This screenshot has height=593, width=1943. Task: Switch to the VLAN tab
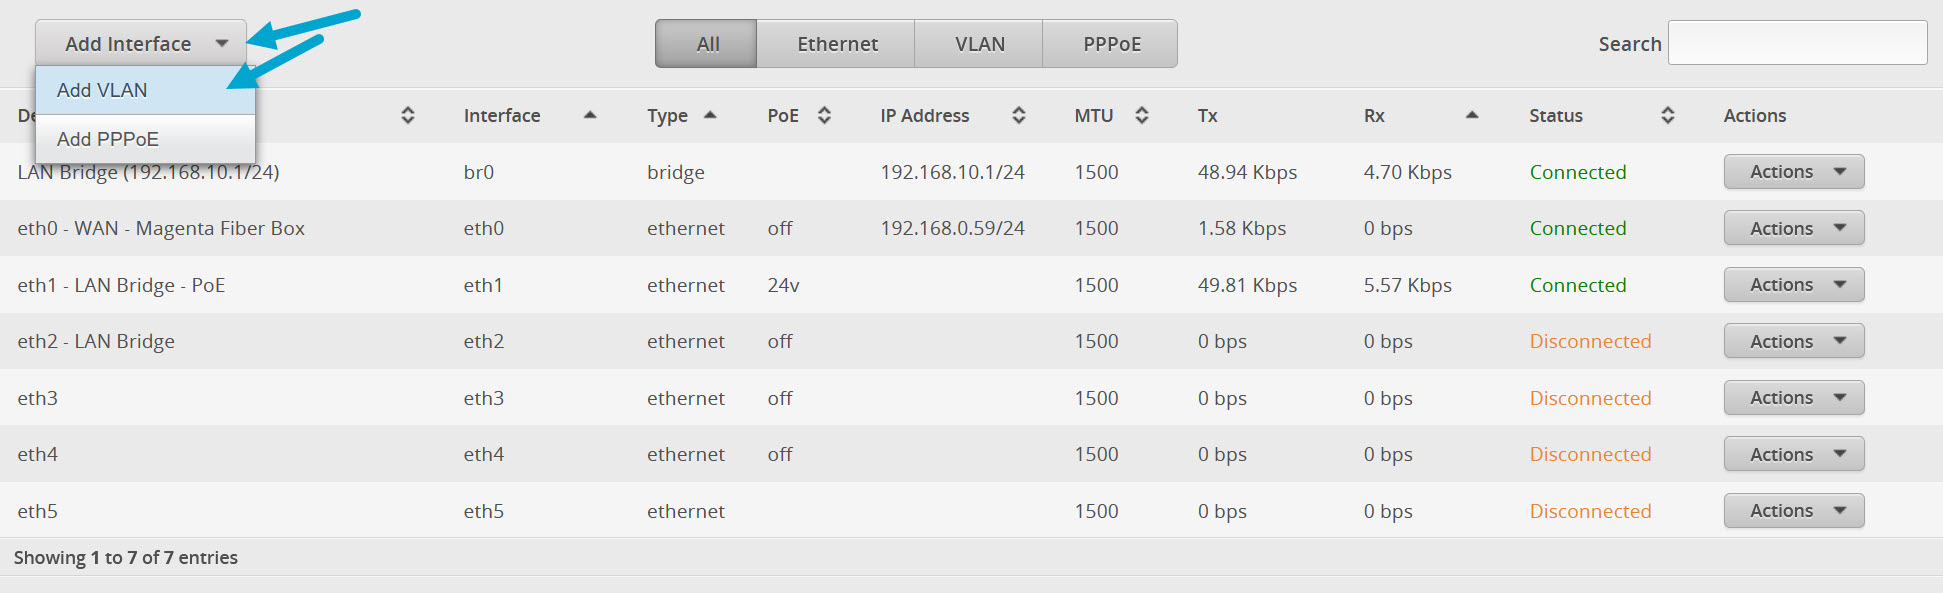click(x=978, y=43)
